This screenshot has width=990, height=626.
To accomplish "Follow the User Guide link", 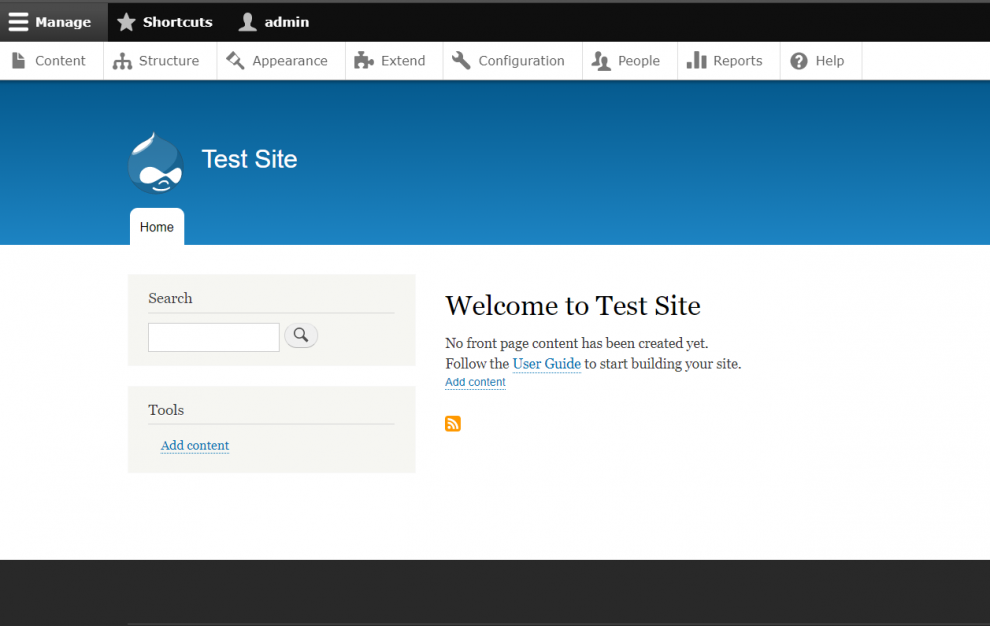I will (x=546, y=363).
